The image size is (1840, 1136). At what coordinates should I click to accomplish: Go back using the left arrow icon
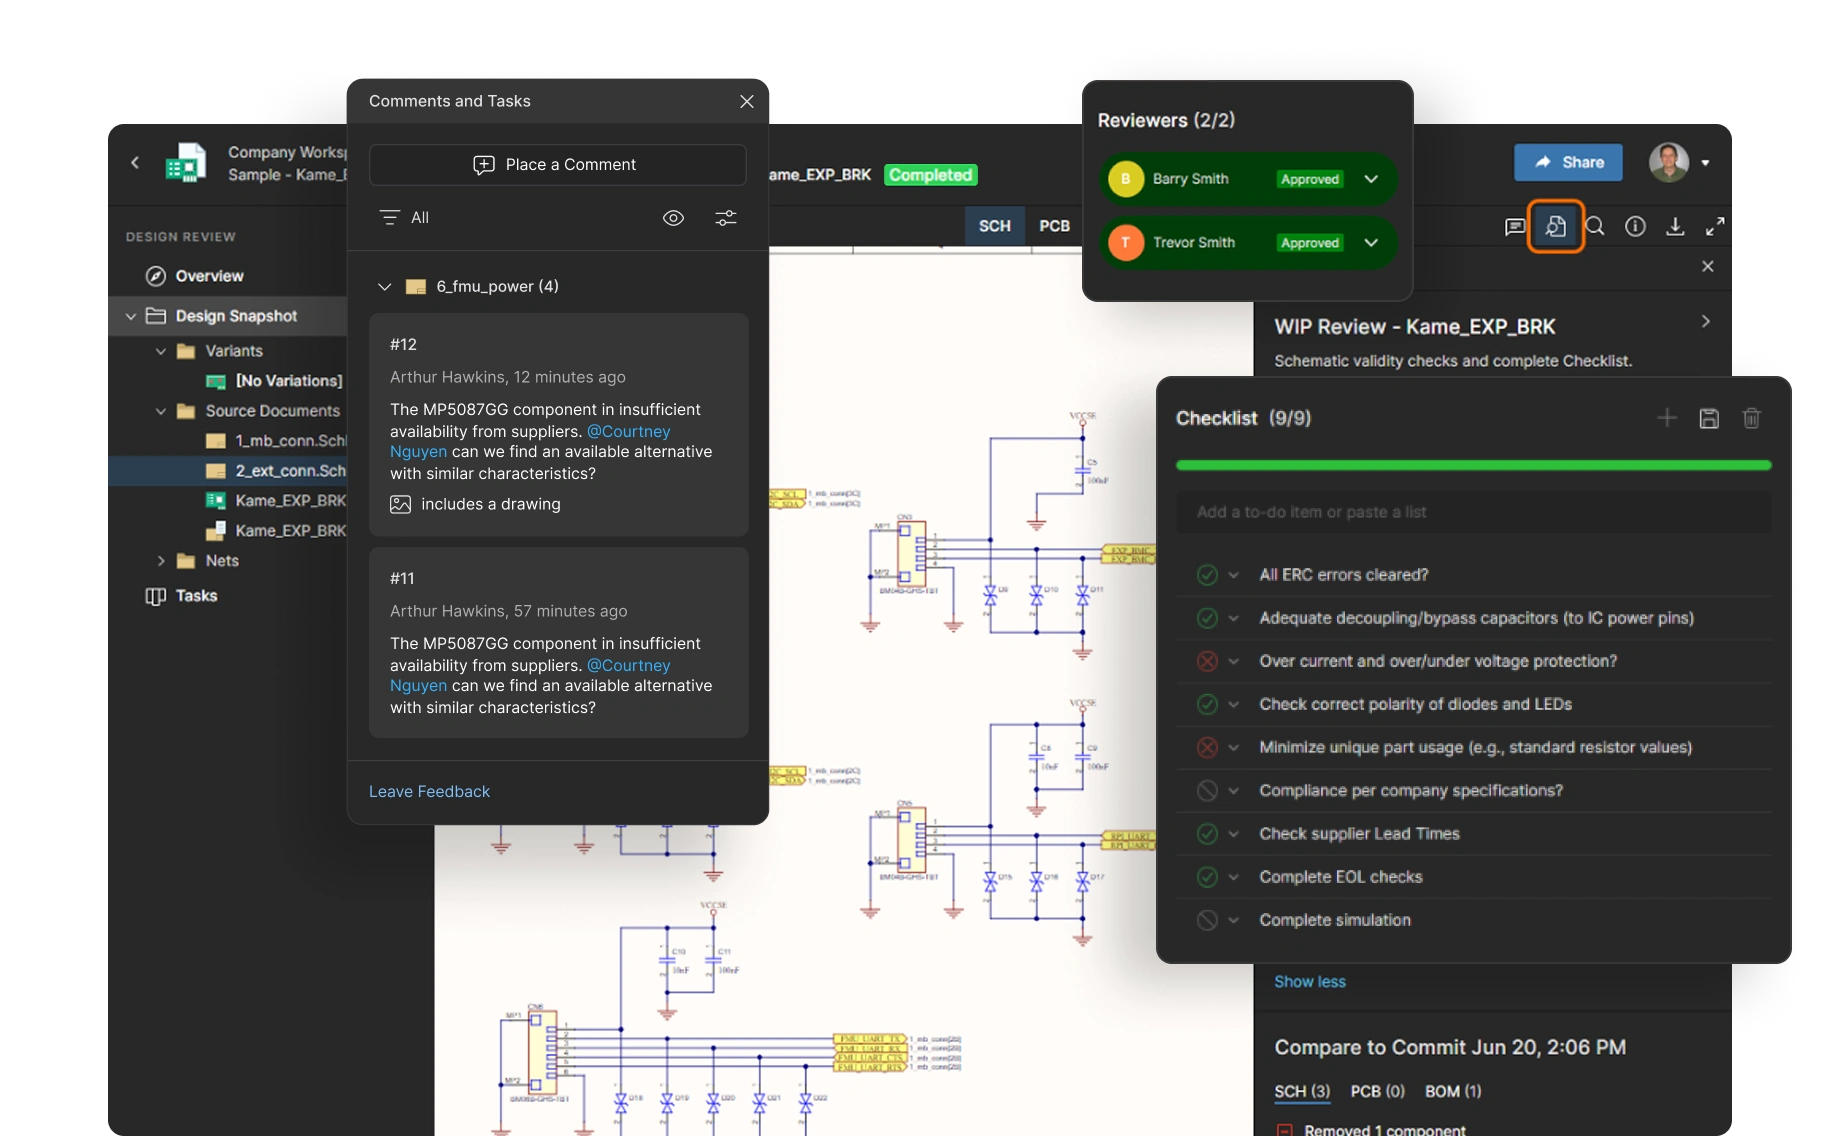[x=135, y=162]
